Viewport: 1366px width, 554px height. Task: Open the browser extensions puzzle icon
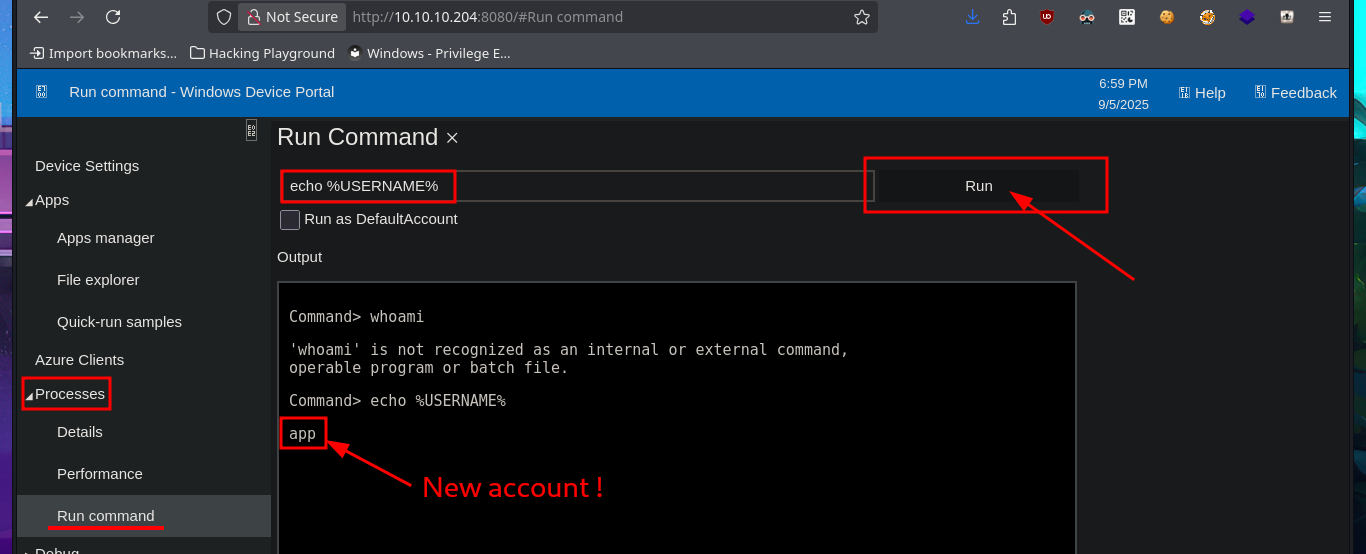point(1009,17)
